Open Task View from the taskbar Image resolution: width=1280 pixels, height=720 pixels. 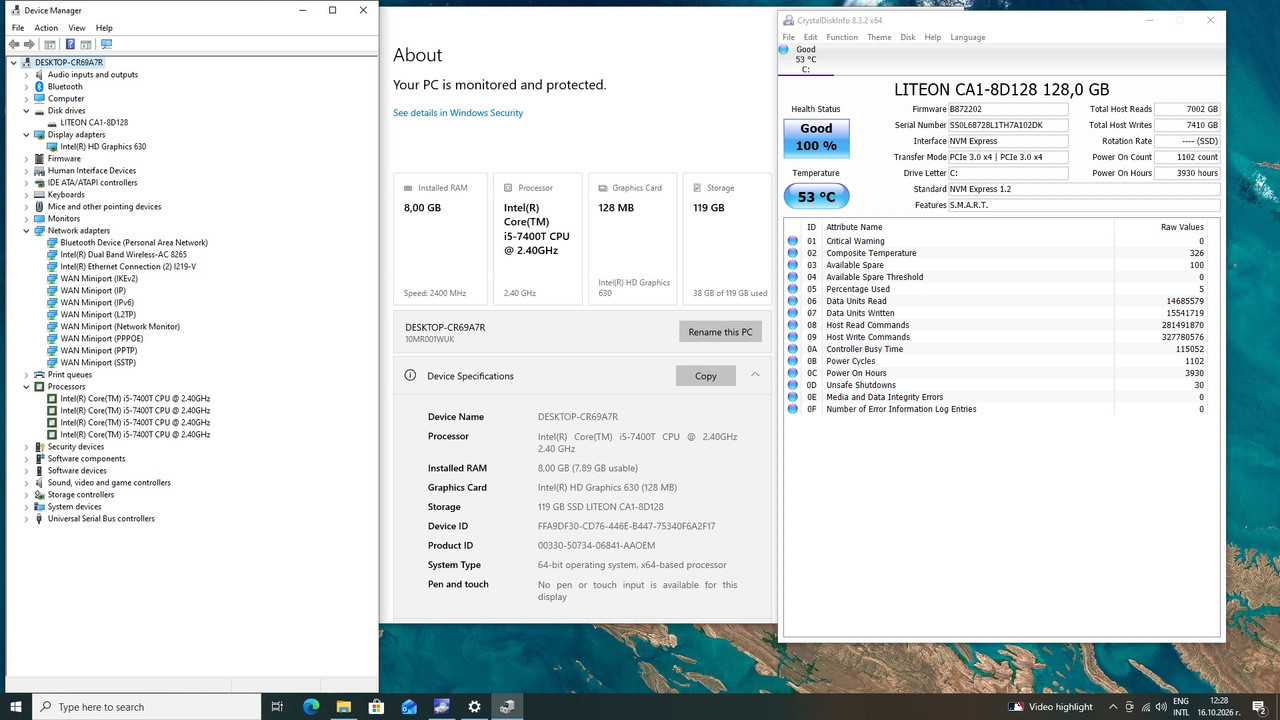[278, 706]
